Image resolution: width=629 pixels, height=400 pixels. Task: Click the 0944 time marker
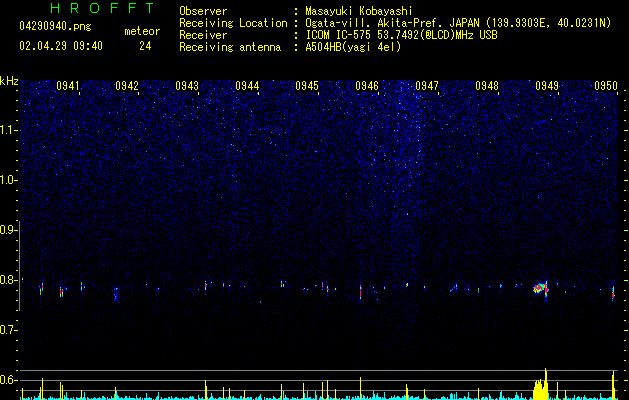247,86
